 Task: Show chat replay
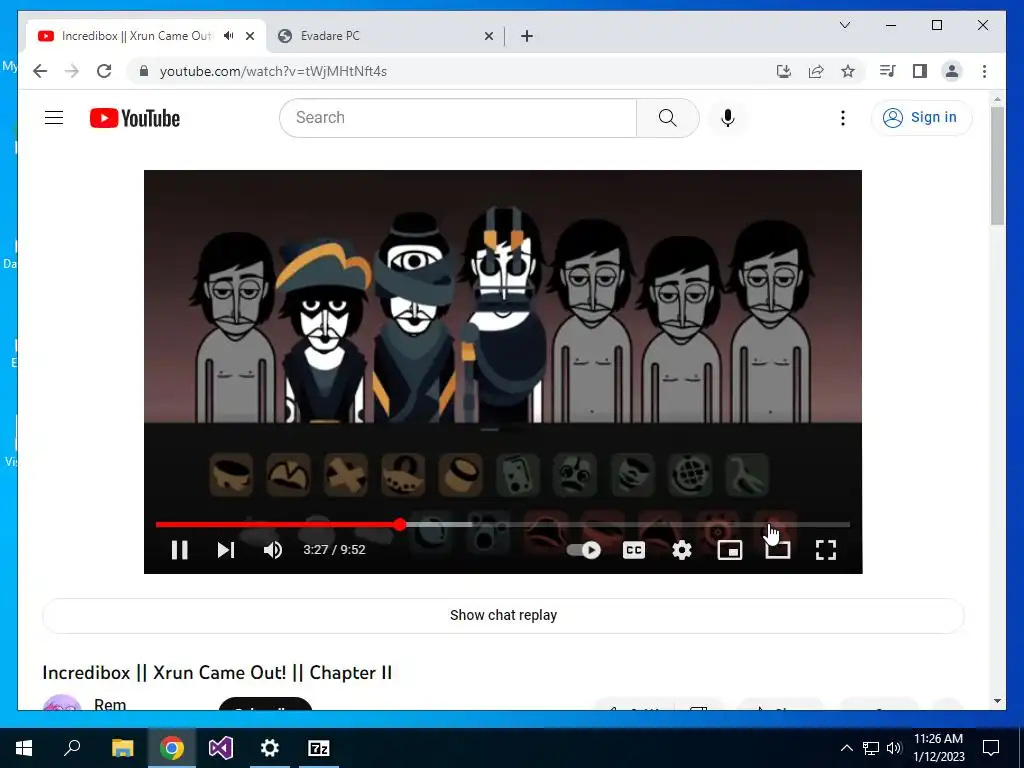click(503, 615)
